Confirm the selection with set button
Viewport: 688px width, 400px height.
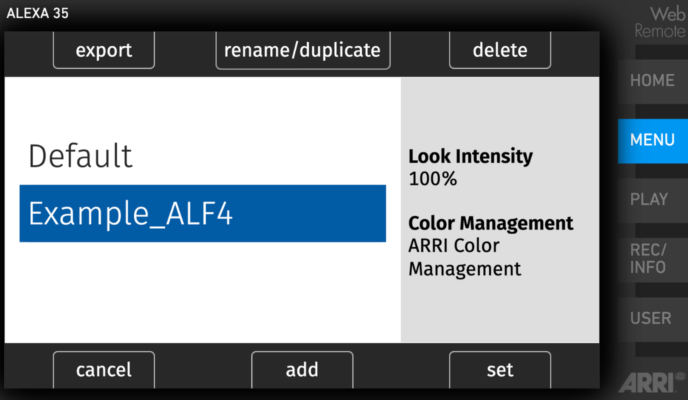point(500,369)
